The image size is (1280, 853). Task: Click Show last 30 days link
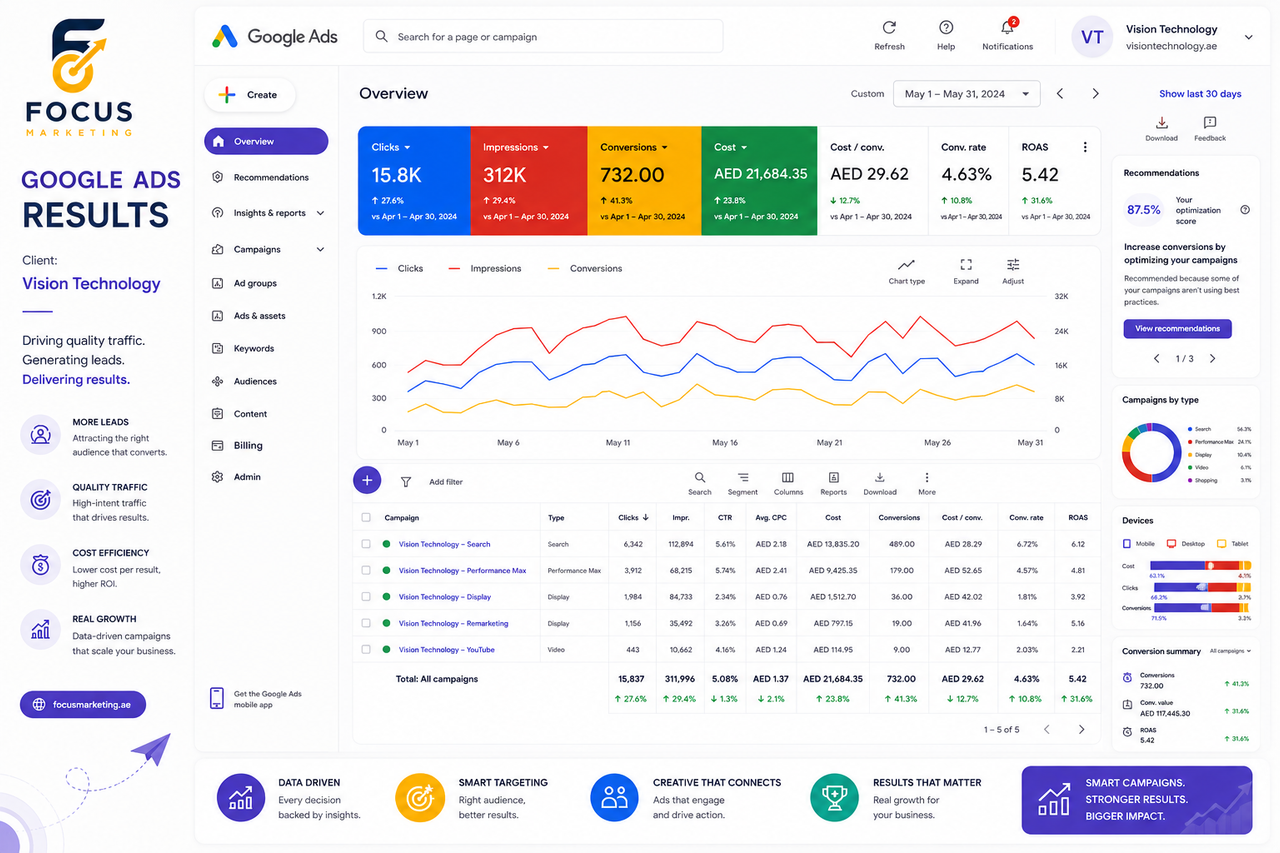click(1200, 94)
